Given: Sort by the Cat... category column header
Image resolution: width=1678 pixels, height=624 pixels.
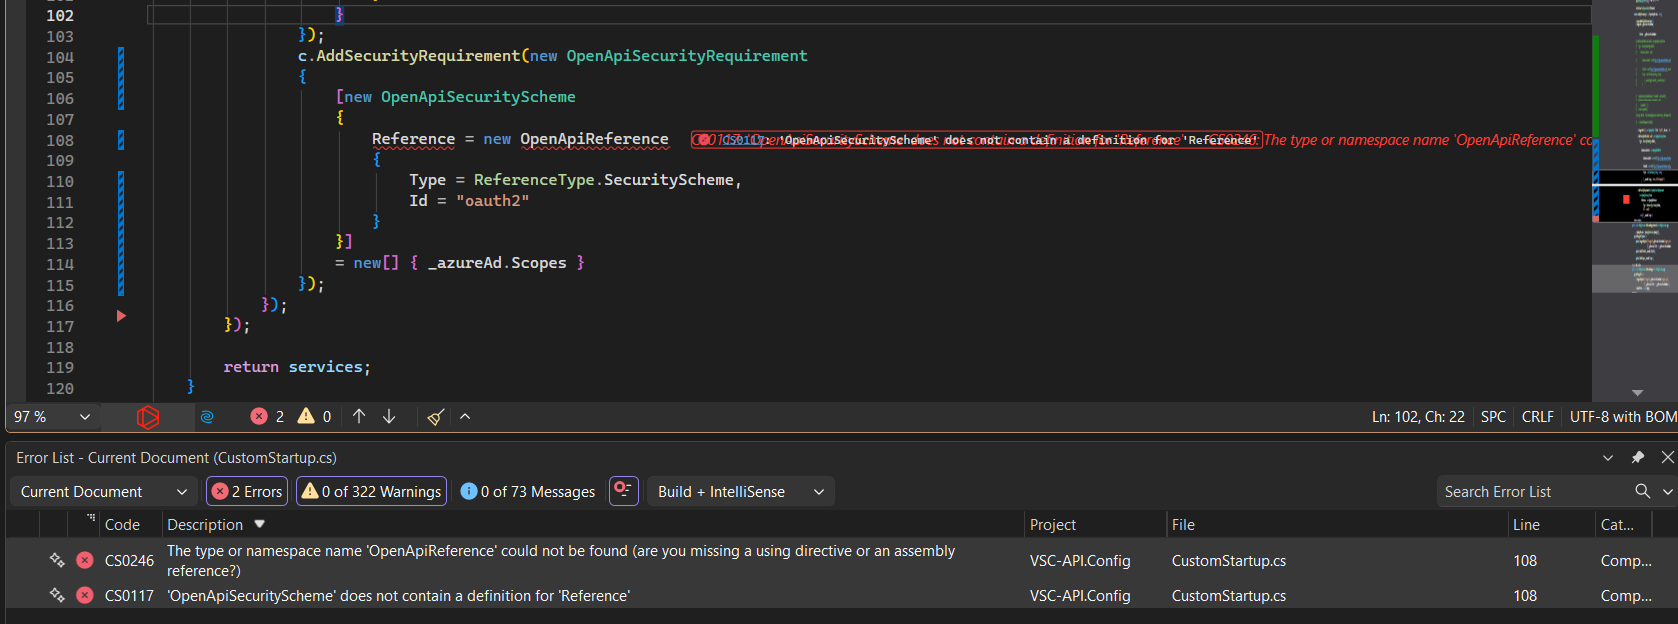Looking at the screenshot, I should coord(1617,525).
